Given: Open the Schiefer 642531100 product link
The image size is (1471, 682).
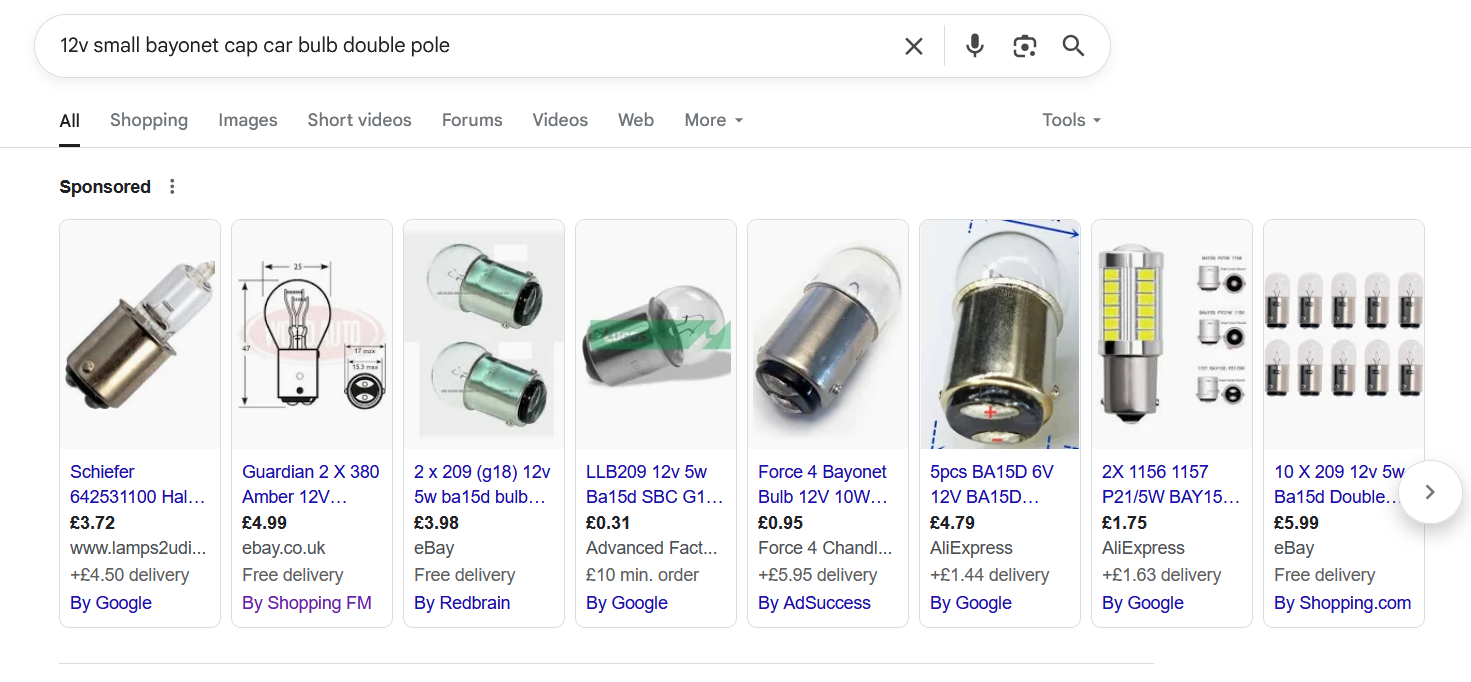Looking at the screenshot, I should pos(138,484).
